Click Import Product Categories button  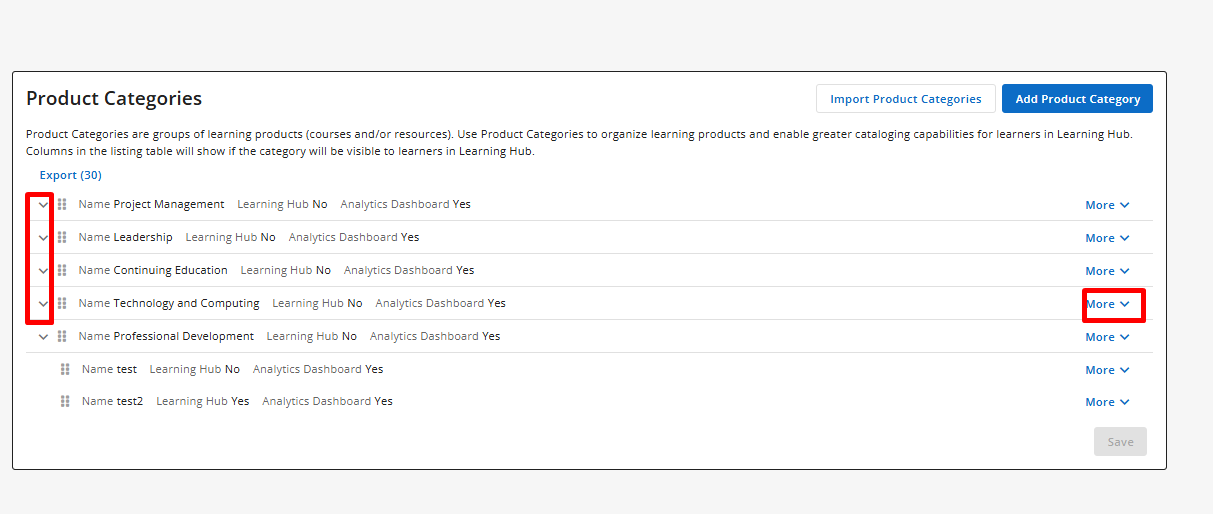click(905, 99)
